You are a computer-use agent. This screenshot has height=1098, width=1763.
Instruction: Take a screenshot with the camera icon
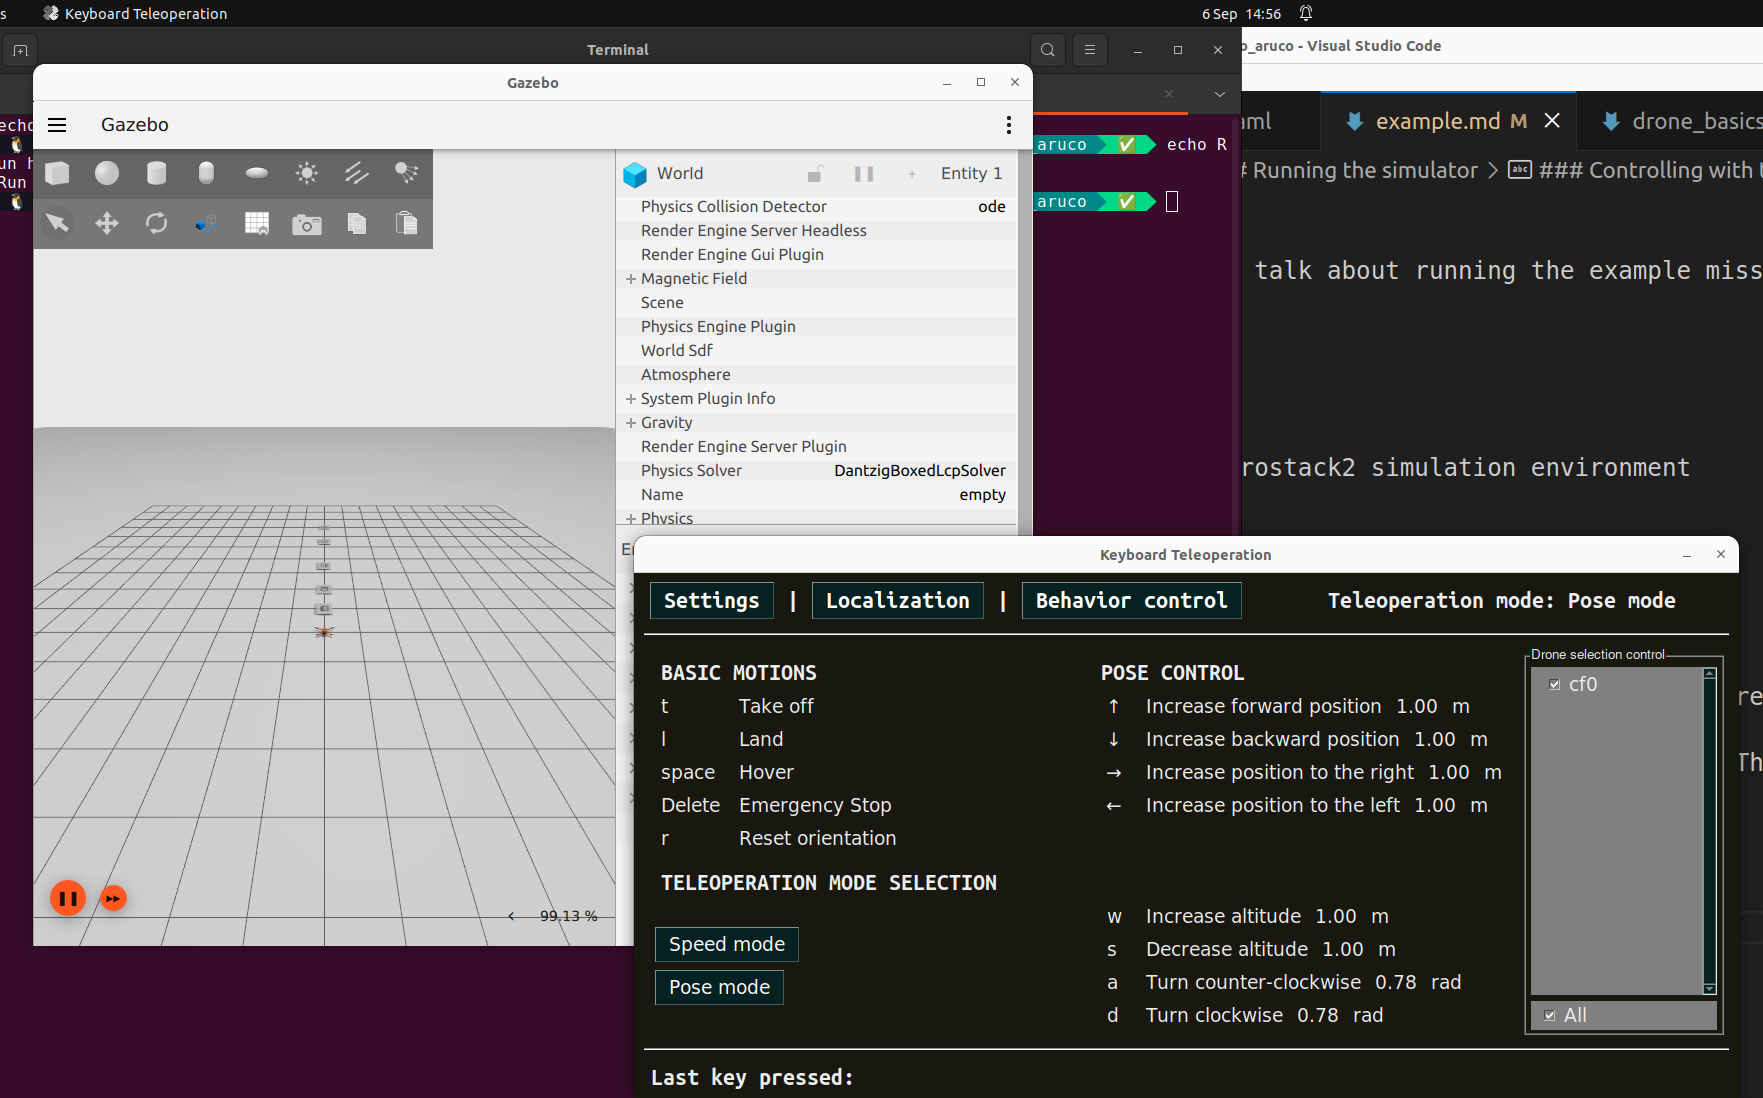pyautogui.click(x=307, y=224)
